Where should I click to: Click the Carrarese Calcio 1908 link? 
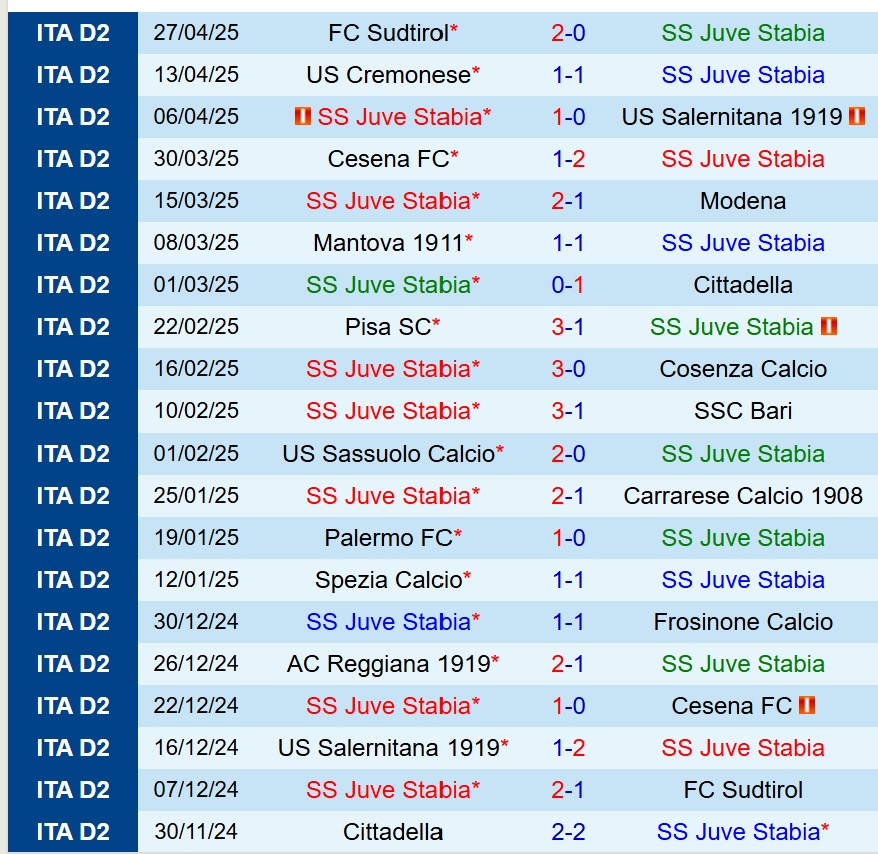click(x=742, y=496)
